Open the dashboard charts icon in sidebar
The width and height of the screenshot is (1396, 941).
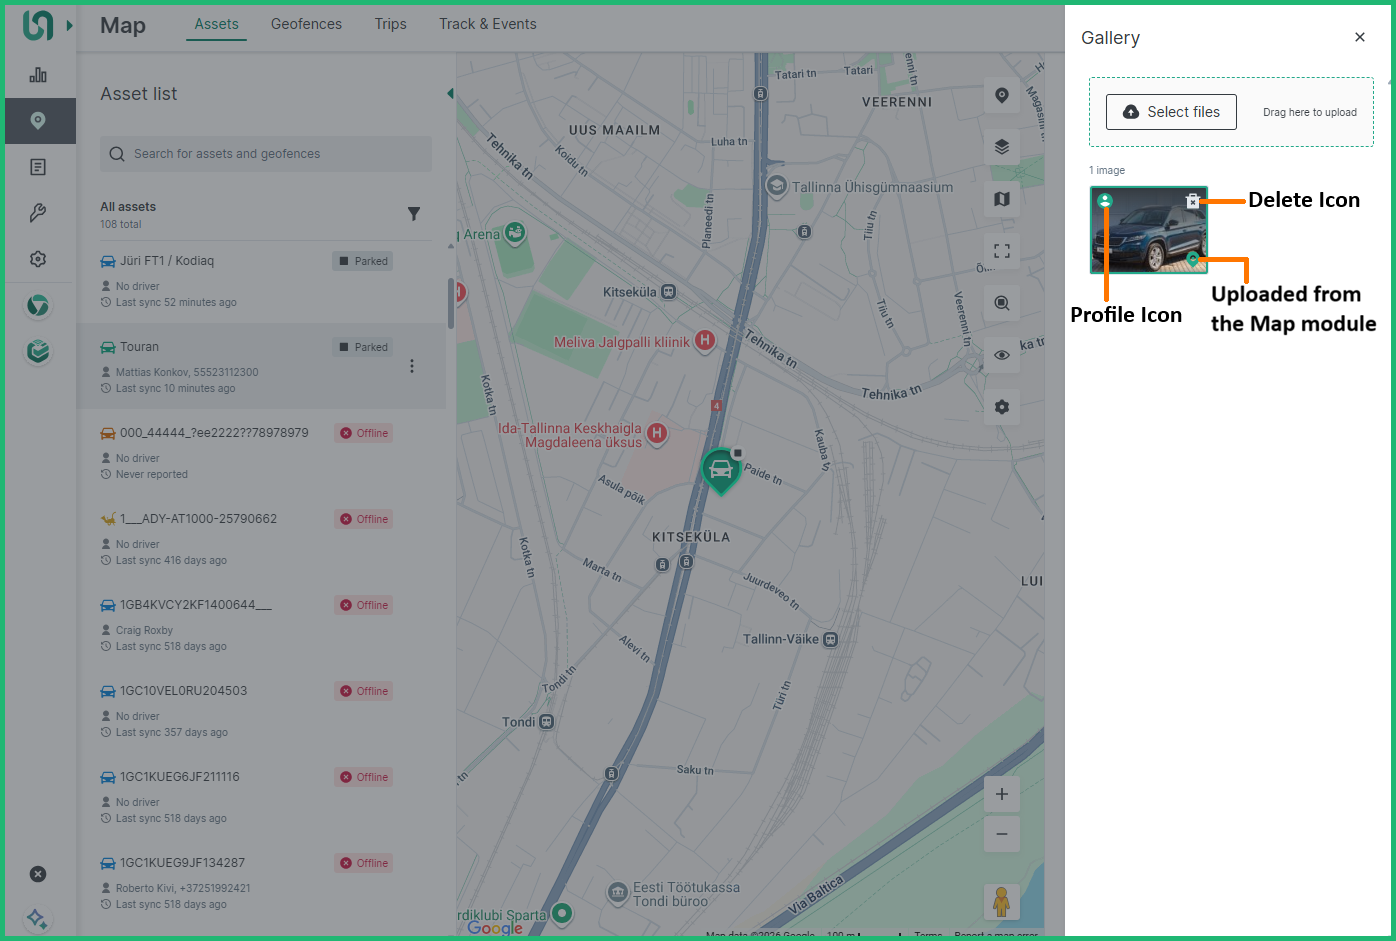click(38, 75)
